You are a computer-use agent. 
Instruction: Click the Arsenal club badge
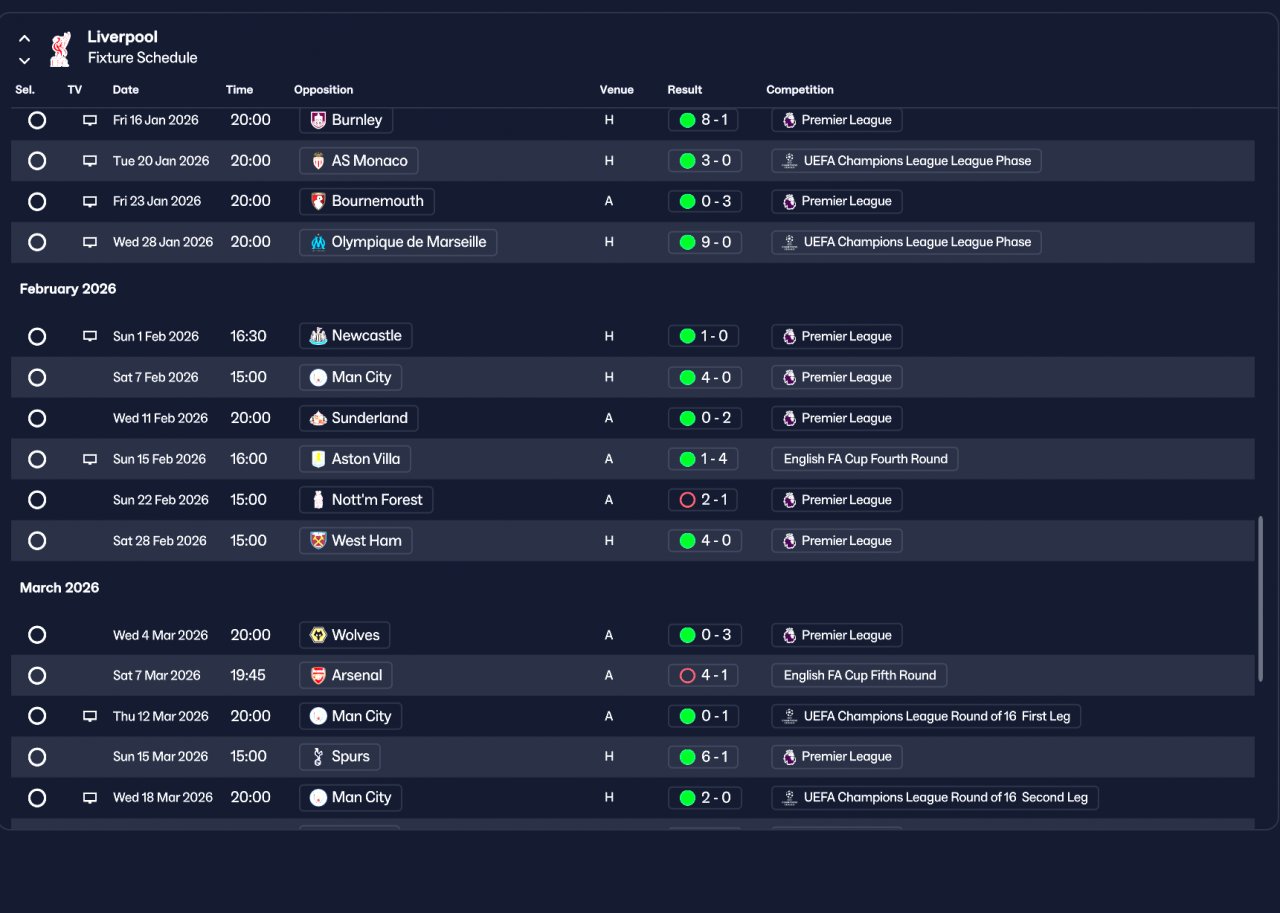coord(318,675)
